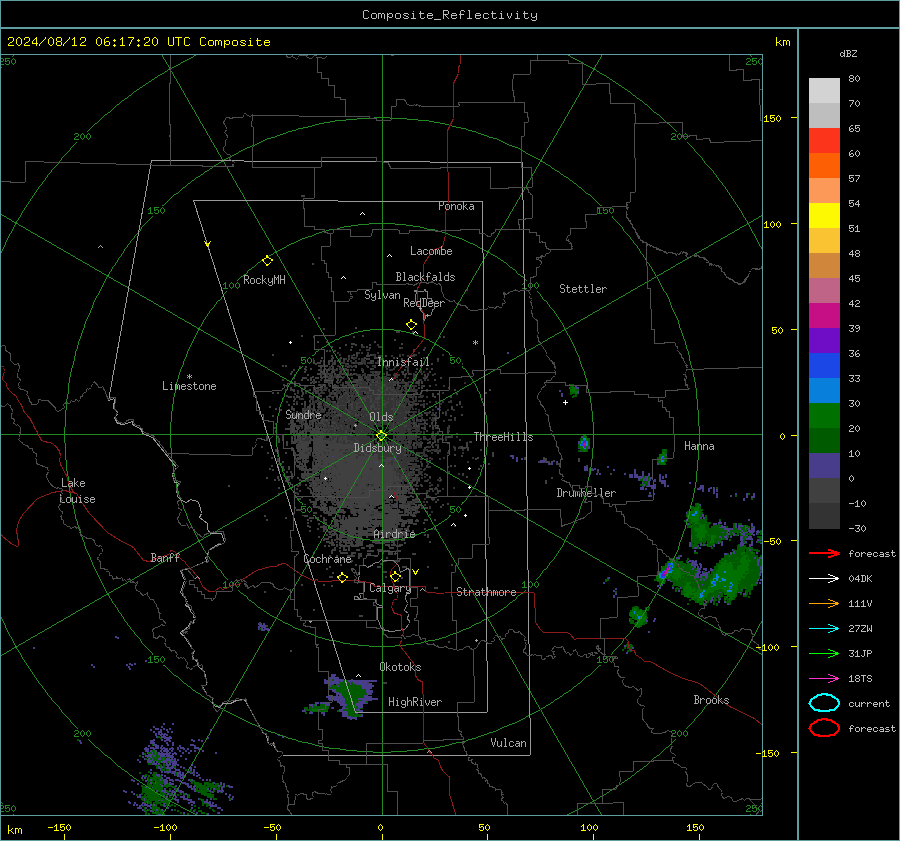Click the RockyMH label
Viewport: 900px width, 841px height.
[x=264, y=280]
